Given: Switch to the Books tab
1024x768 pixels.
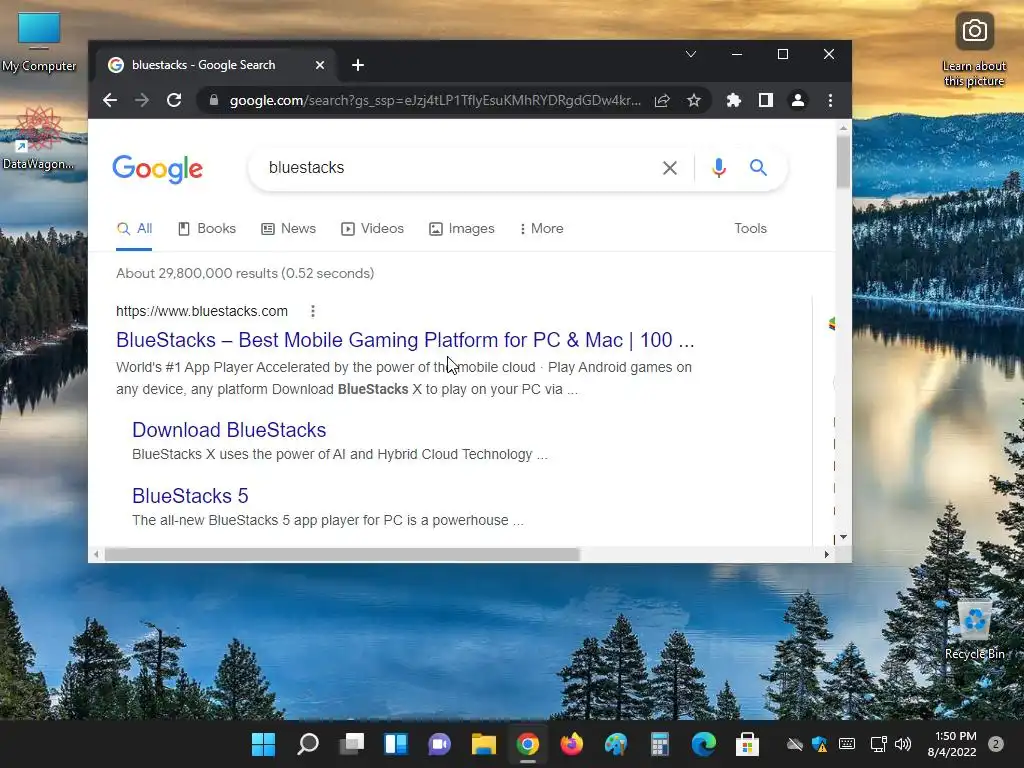Looking at the screenshot, I should pos(207,229).
